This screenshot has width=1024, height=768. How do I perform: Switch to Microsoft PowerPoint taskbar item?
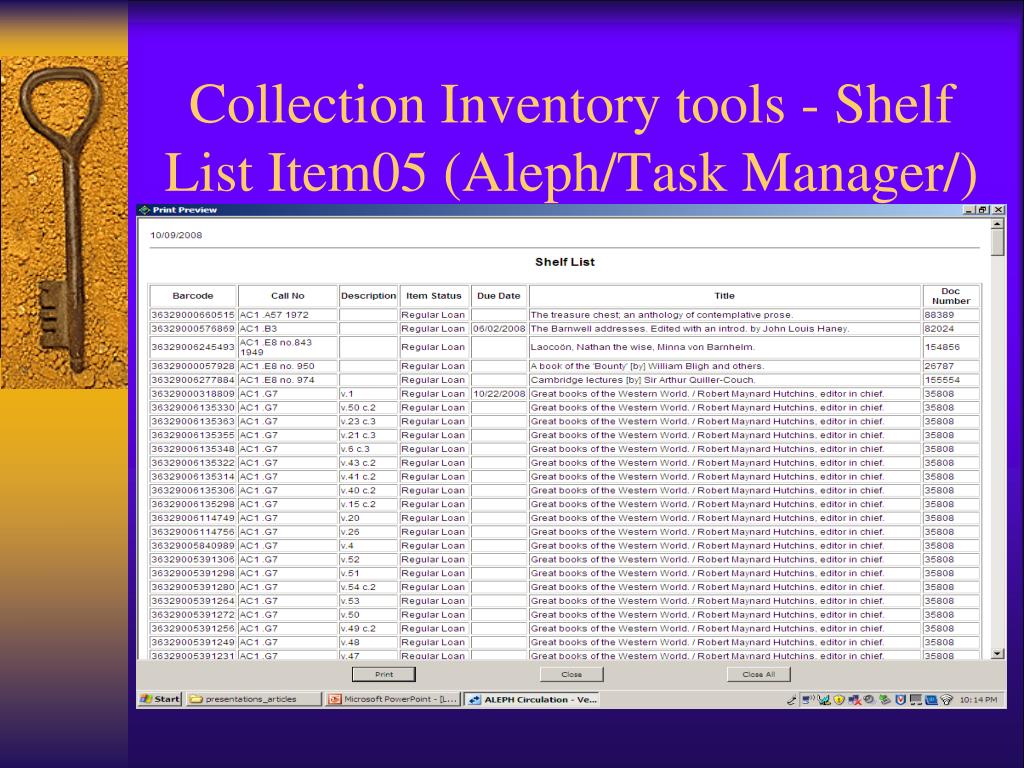(393, 699)
